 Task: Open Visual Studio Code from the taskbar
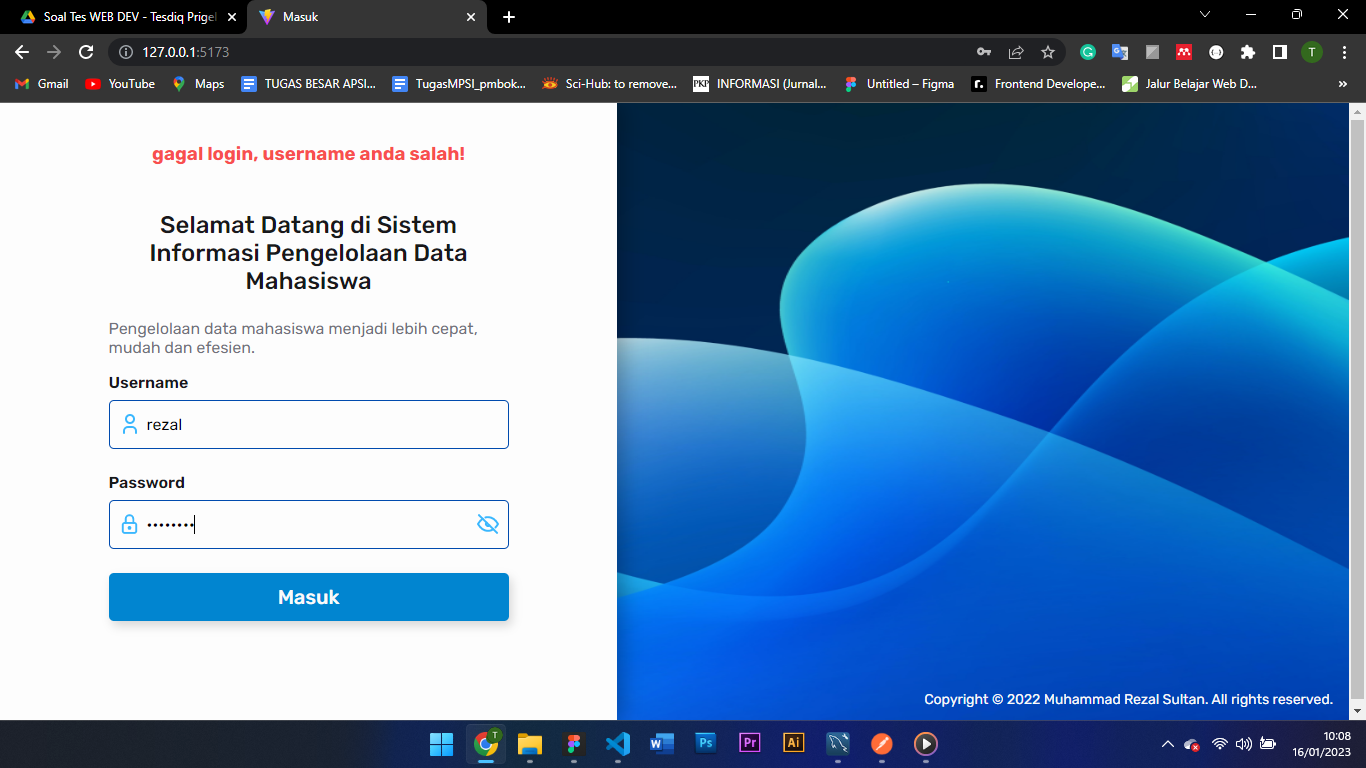pyautogui.click(x=617, y=744)
